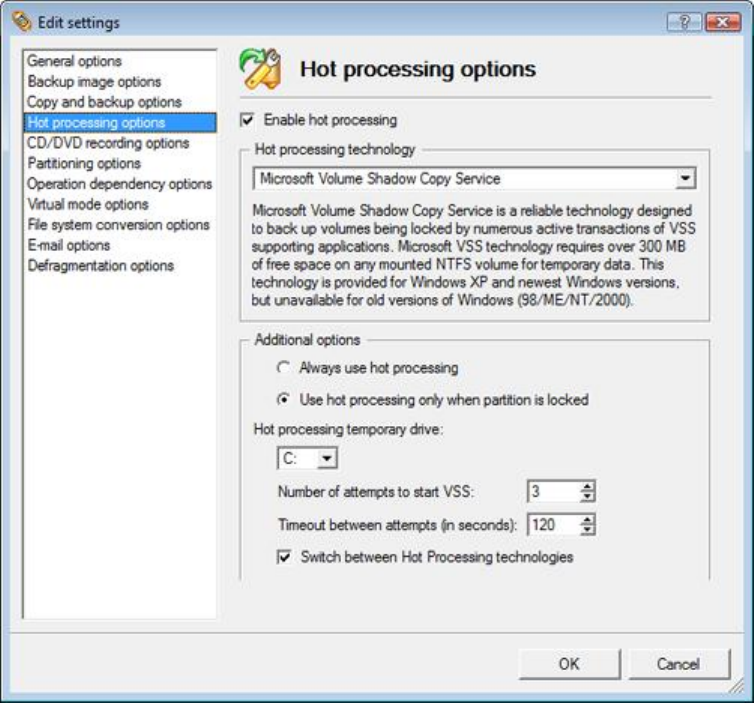Toggle Enable hot processing checkbox
Viewport: 754px width, 703px height.
247,120
